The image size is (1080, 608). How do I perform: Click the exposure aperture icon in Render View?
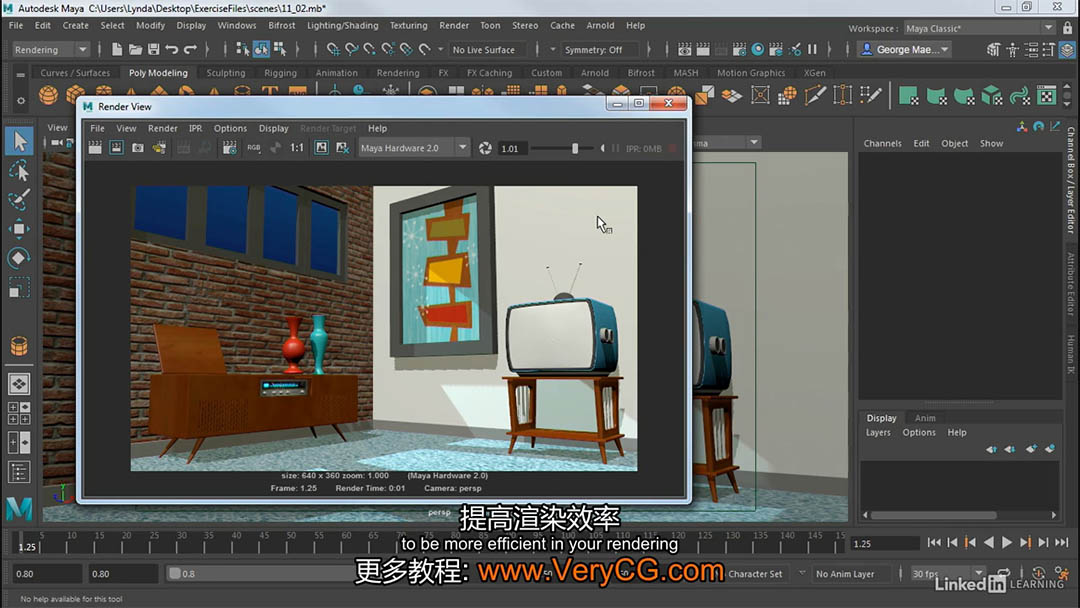click(x=485, y=148)
